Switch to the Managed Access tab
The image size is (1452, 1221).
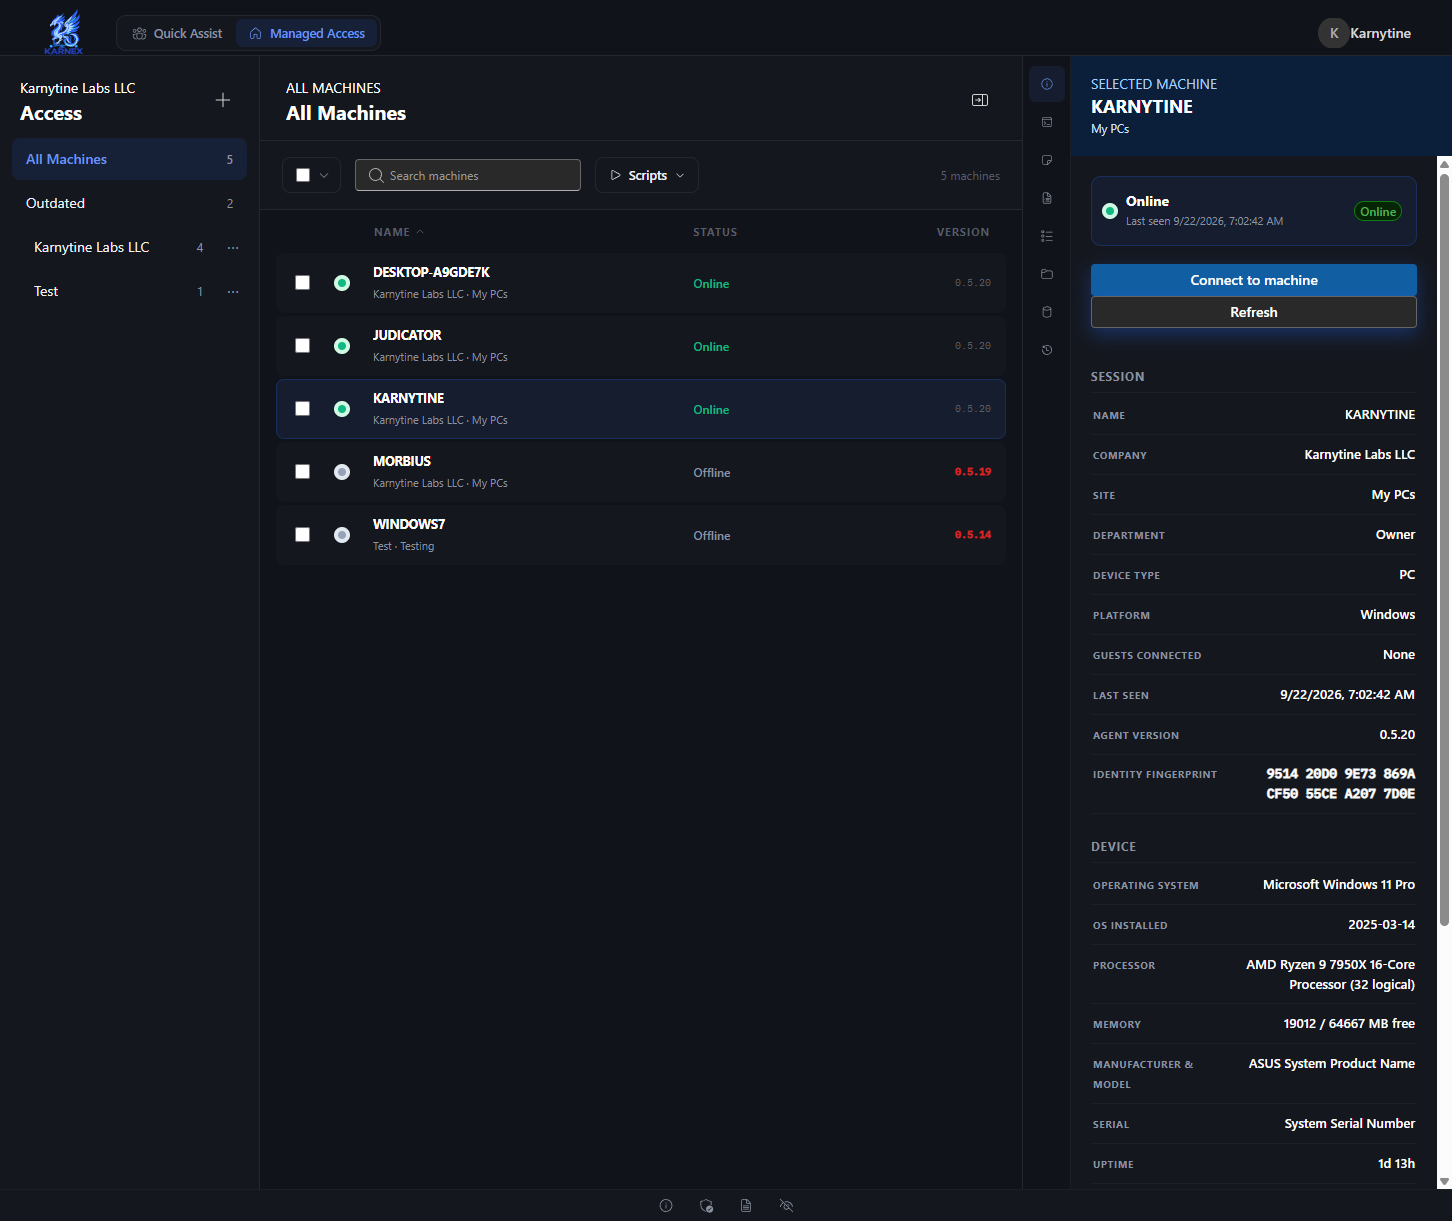click(307, 33)
